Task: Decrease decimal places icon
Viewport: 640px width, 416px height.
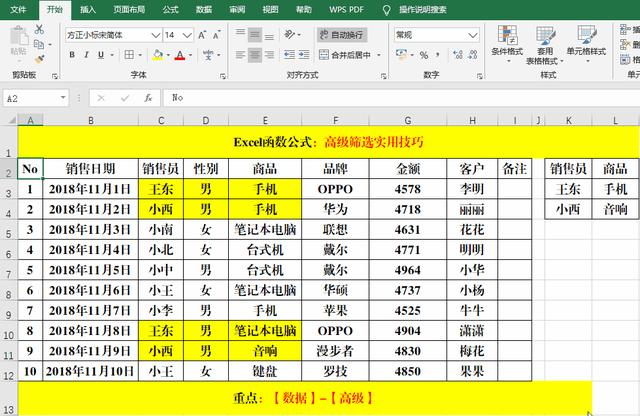Action: point(473,55)
